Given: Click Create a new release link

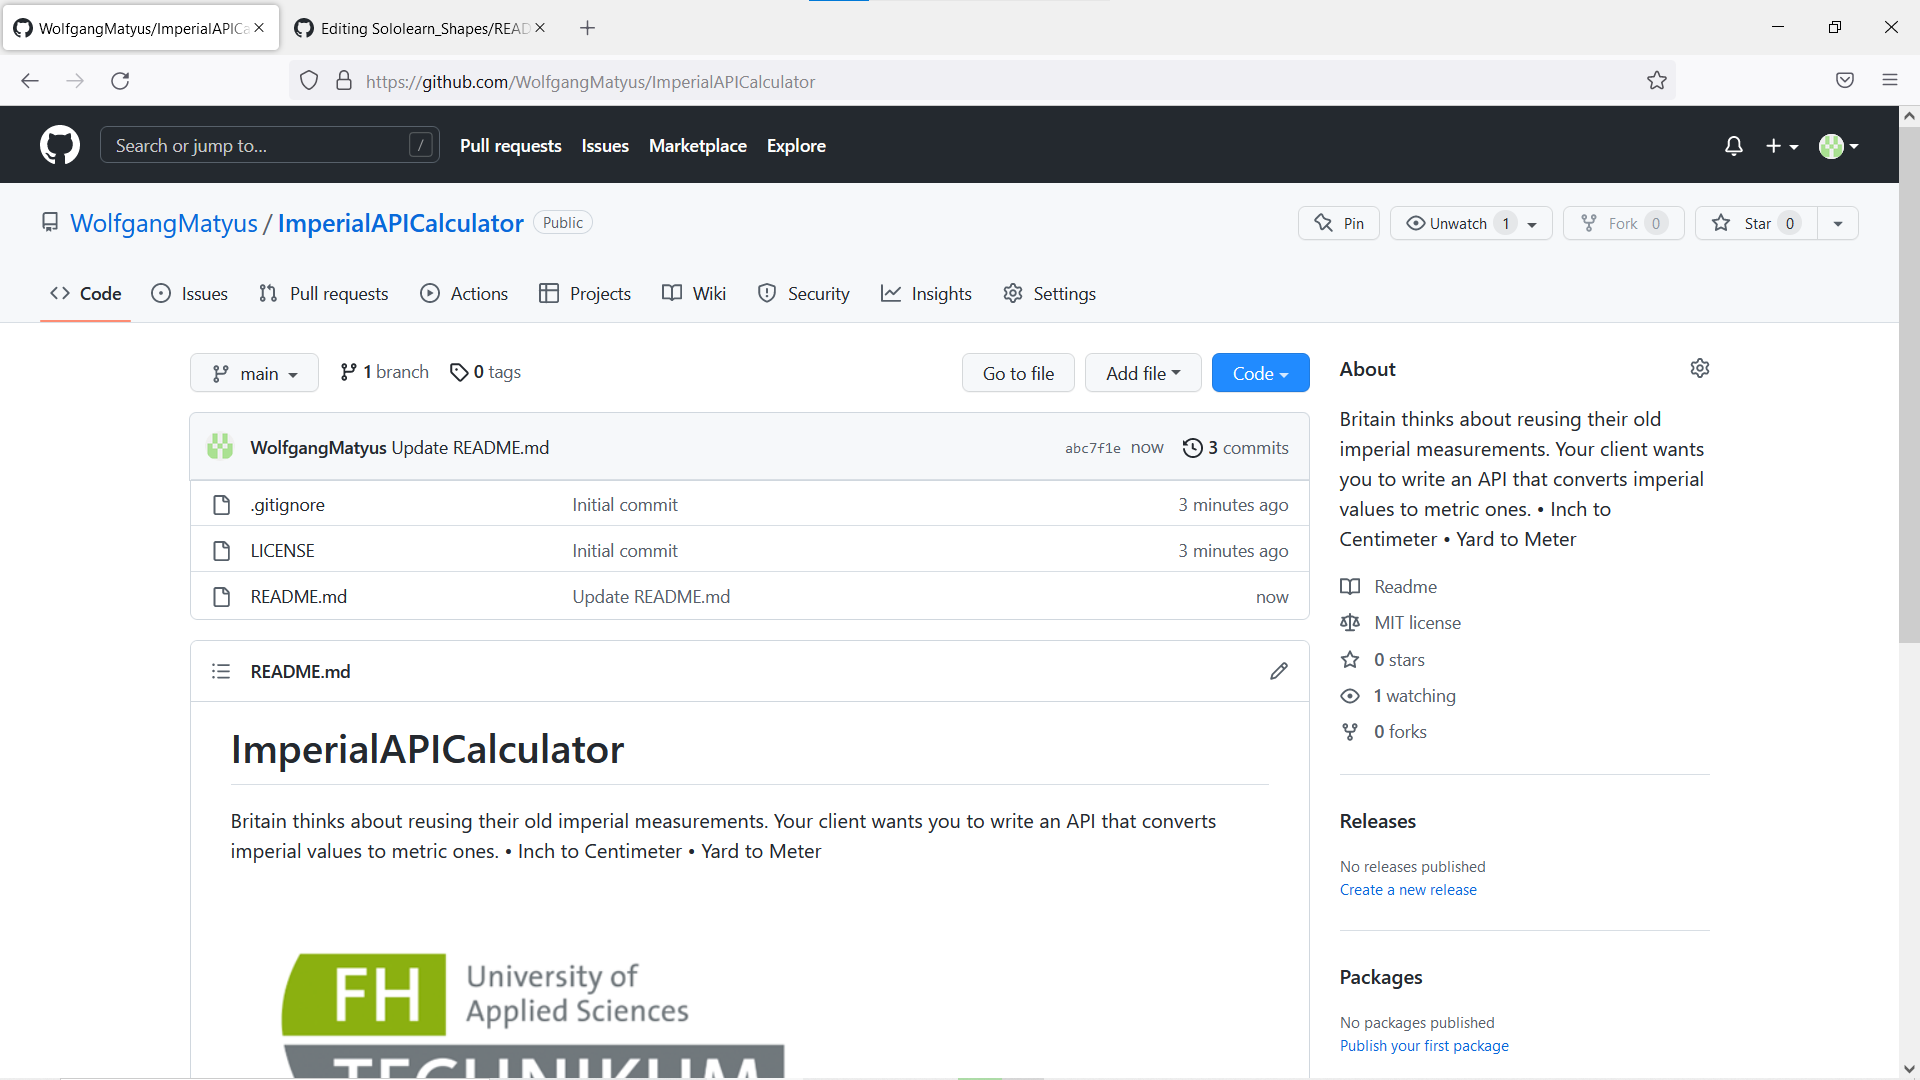Looking at the screenshot, I should coord(1407,889).
